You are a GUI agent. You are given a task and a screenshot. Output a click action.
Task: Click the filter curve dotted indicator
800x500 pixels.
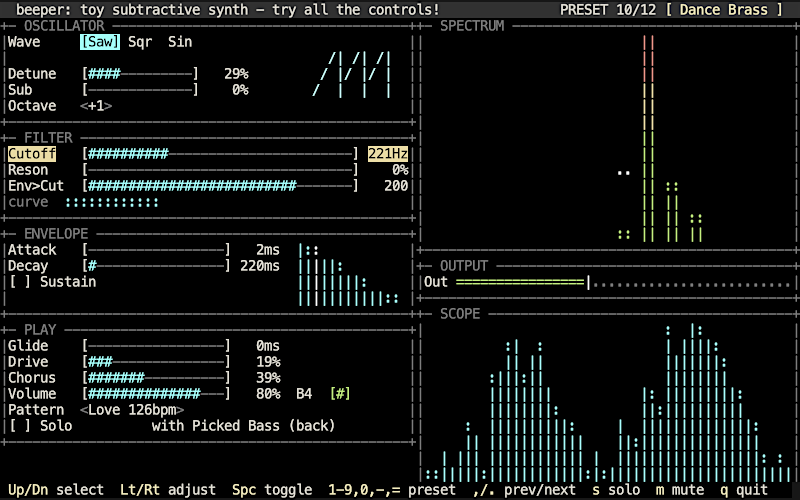112,203
